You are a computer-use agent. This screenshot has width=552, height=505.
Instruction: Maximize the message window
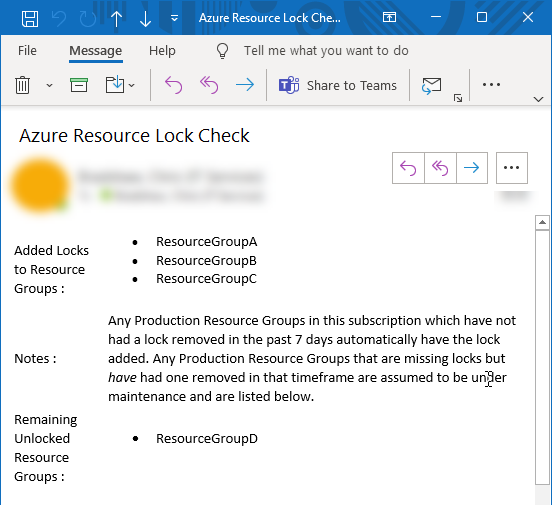[x=482, y=17]
